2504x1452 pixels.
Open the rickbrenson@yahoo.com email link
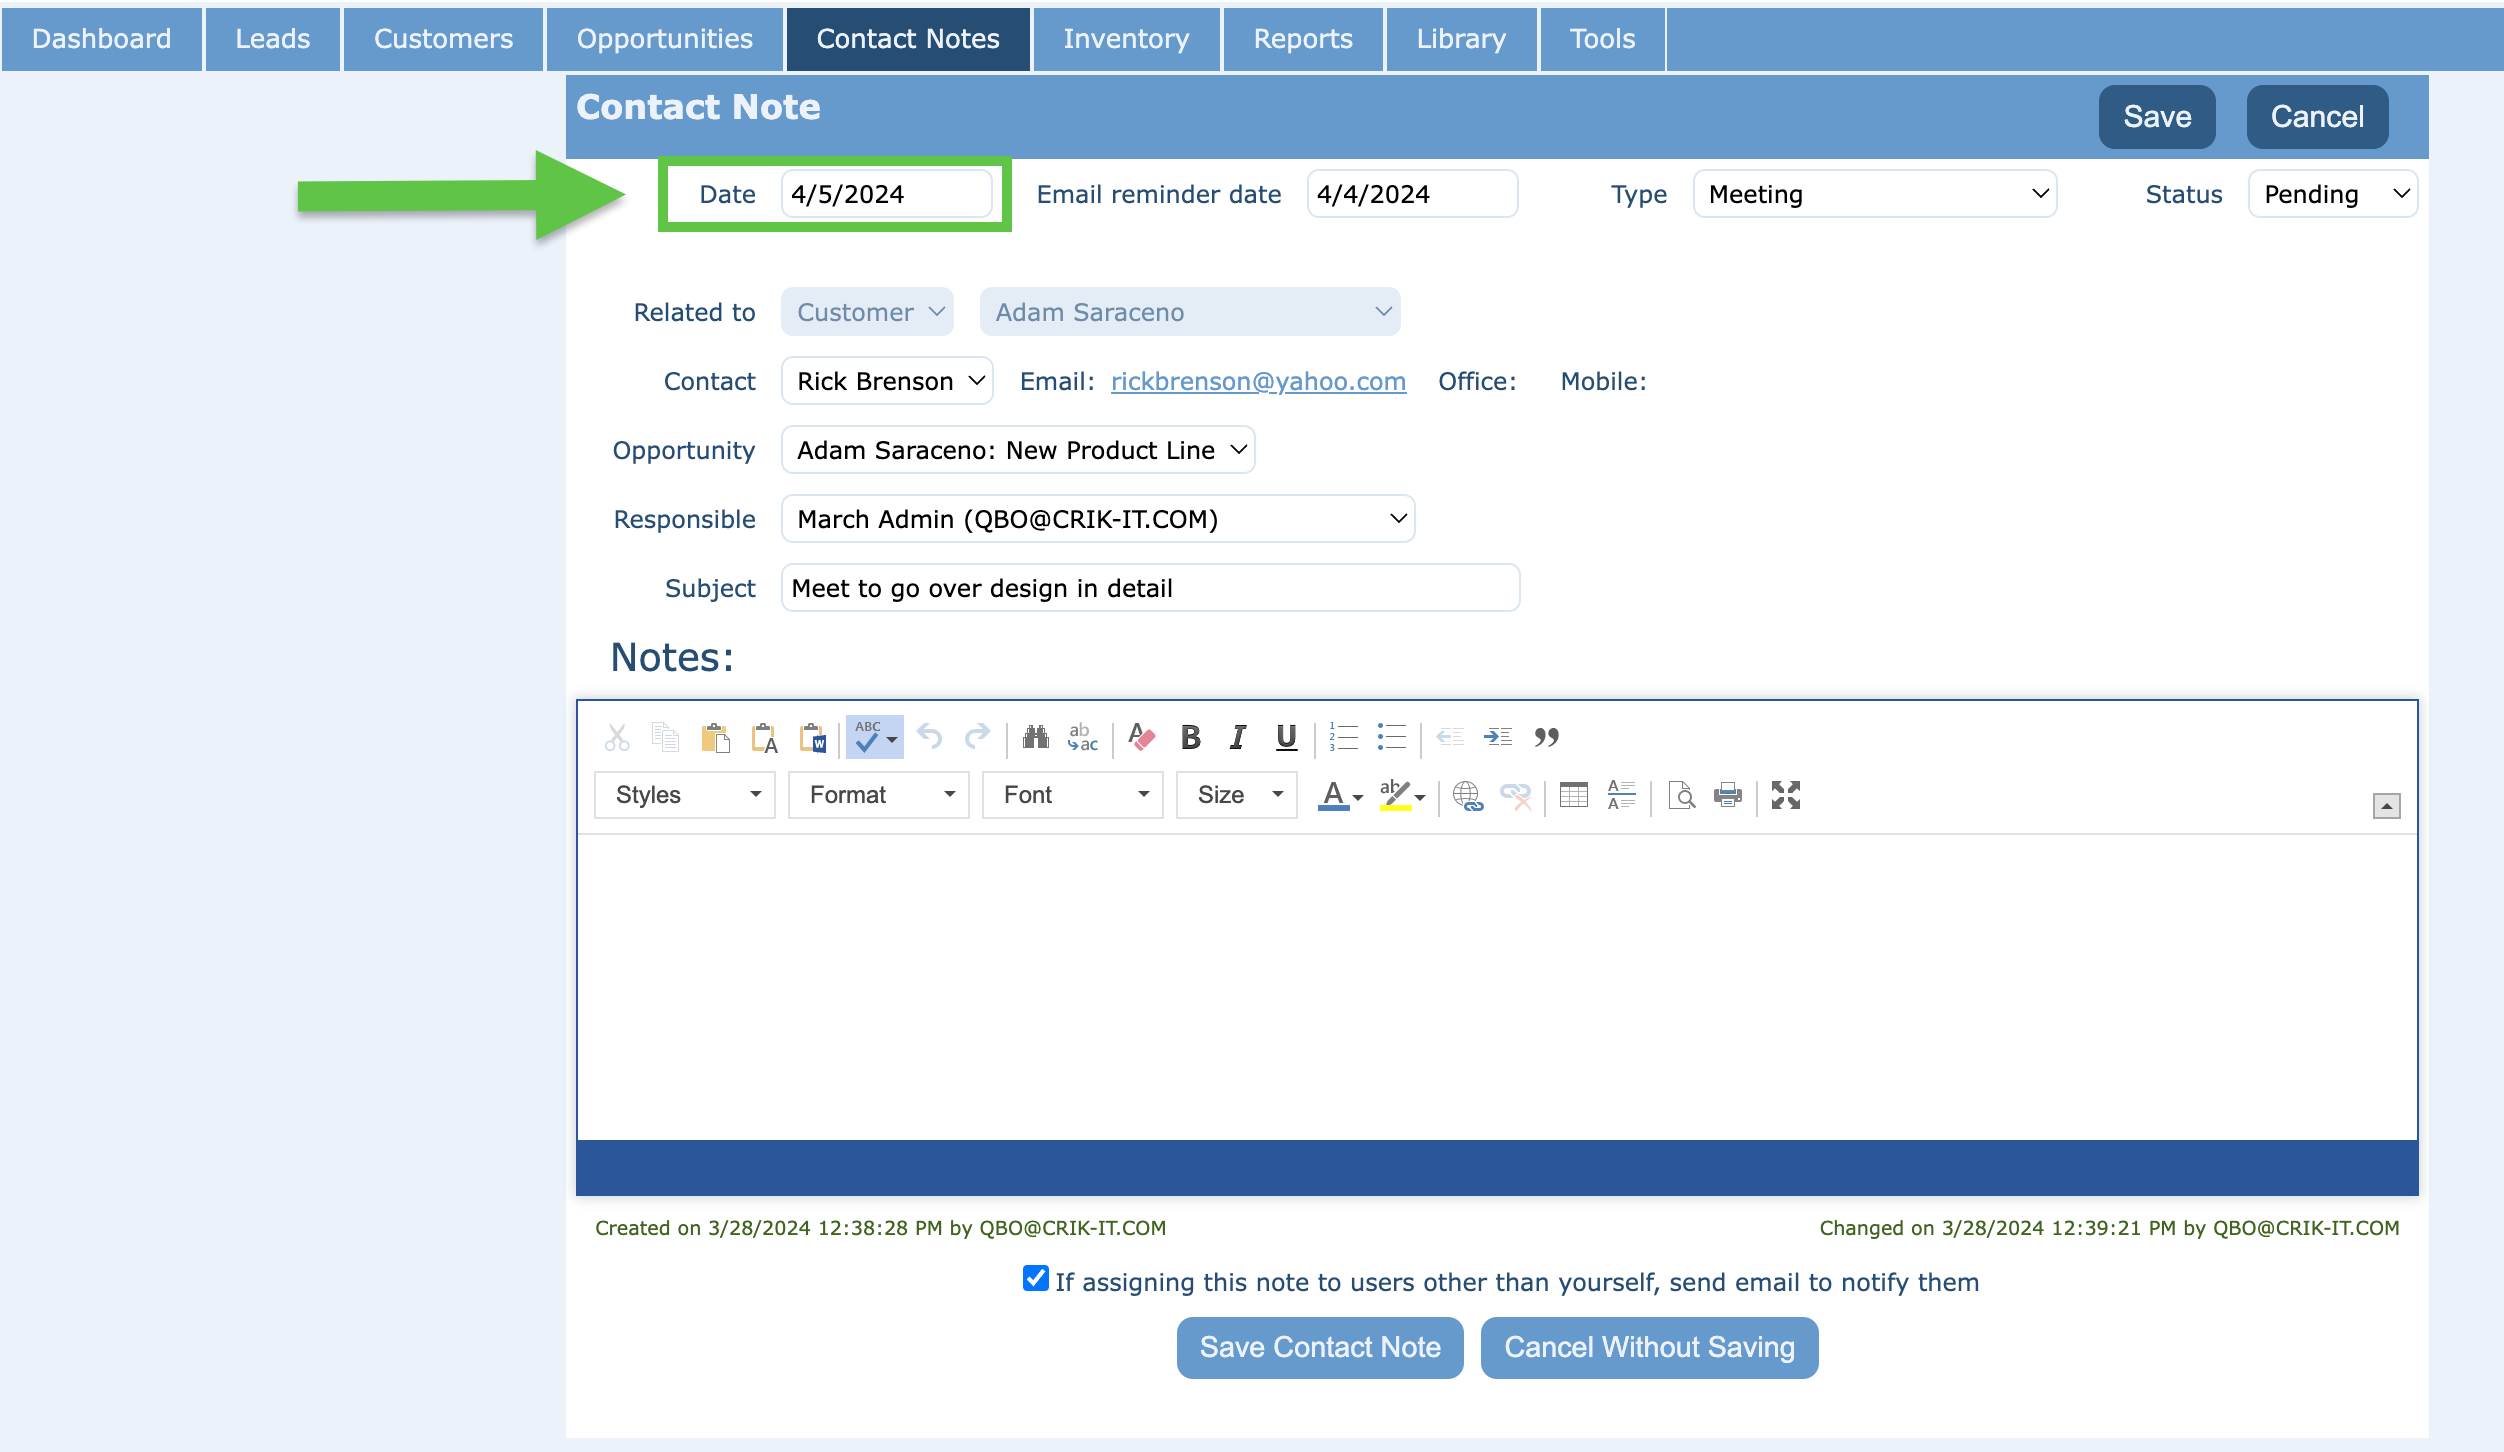(1258, 381)
